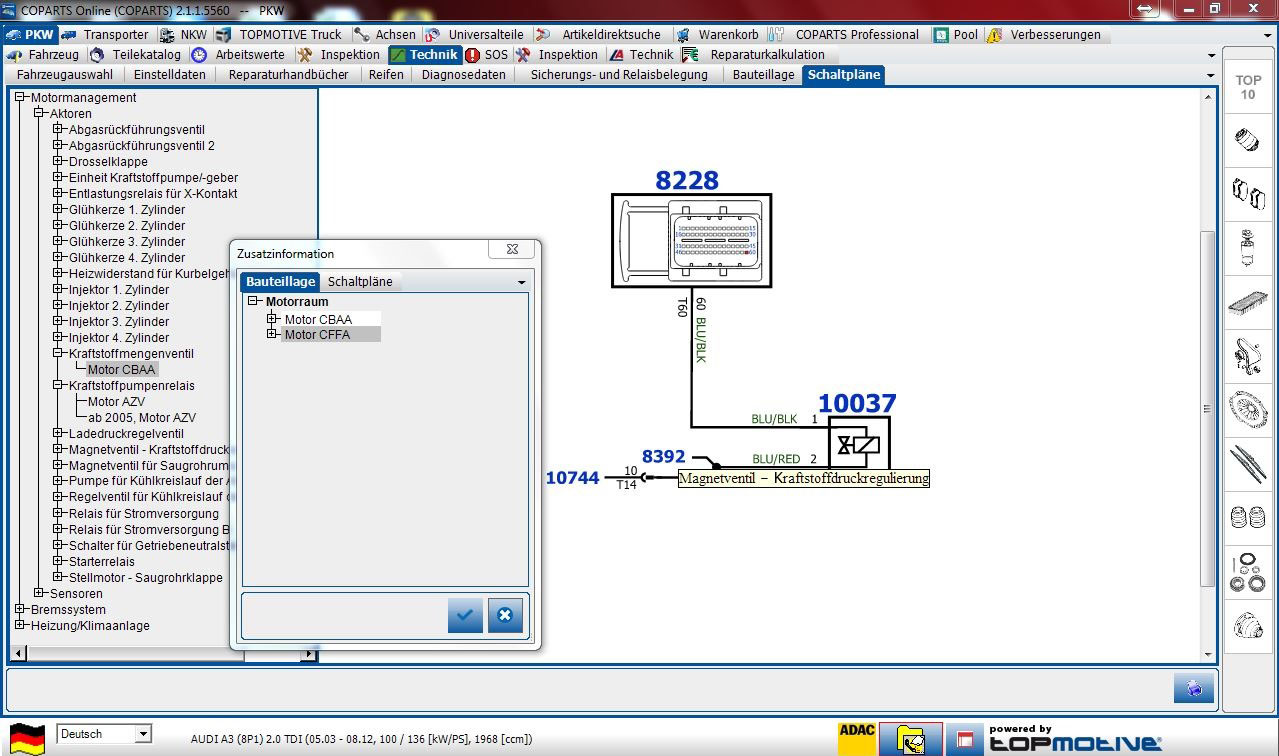Viewport: 1279px width, 756px height.
Task: Open the NKW category
Action: click(x=183, y=34)
